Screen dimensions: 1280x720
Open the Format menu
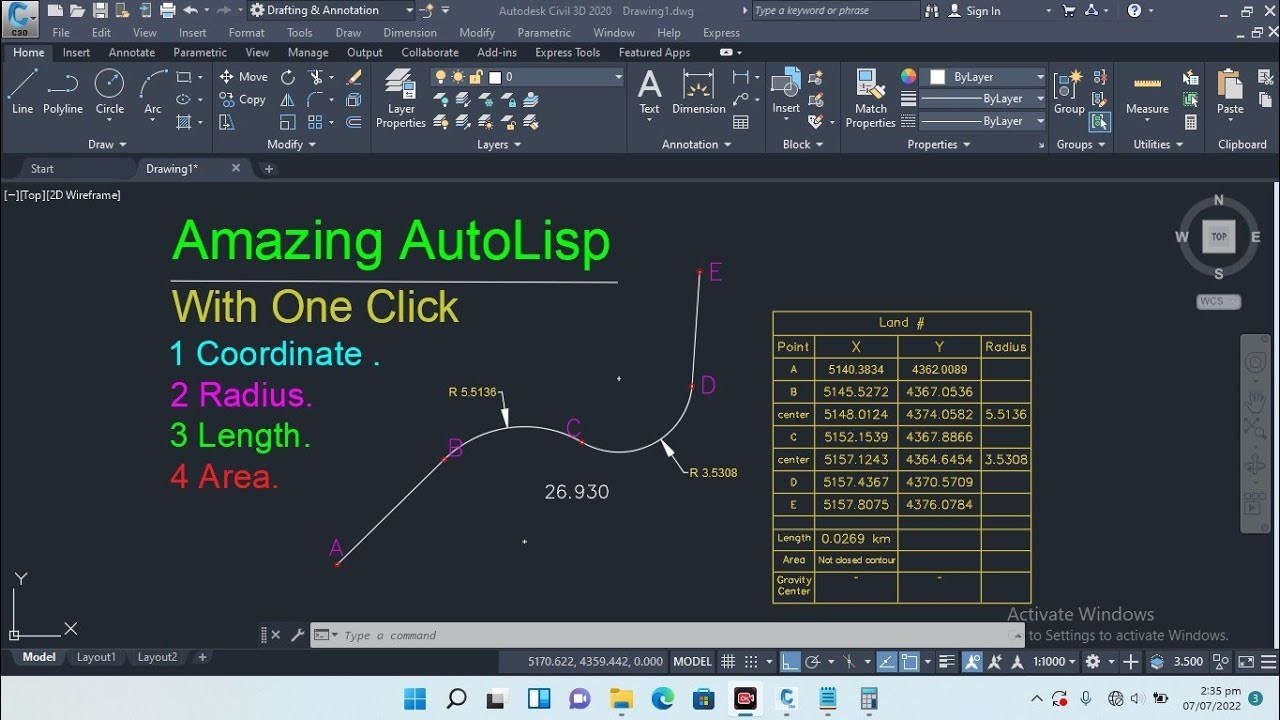coord(246,32)
